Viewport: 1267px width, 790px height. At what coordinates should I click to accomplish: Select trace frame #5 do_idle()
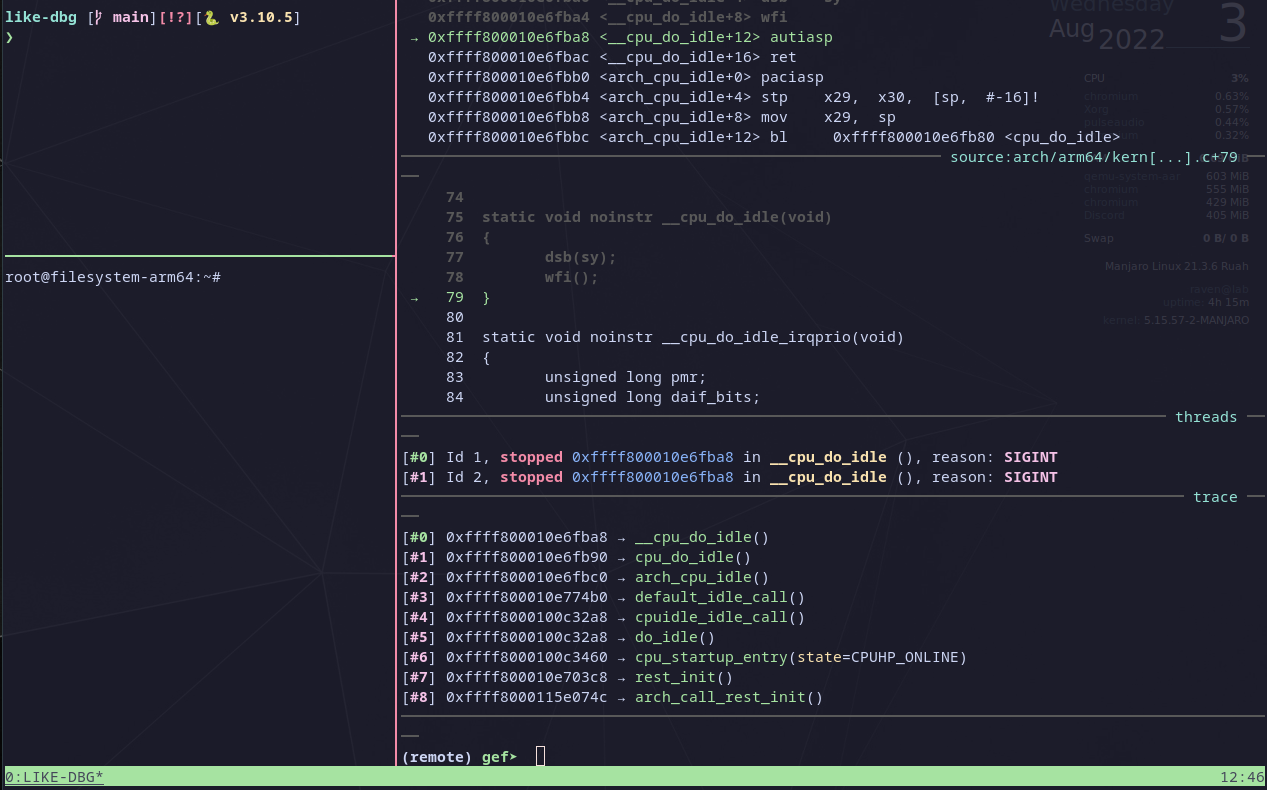pyautogui.click(x=559, y=637)
